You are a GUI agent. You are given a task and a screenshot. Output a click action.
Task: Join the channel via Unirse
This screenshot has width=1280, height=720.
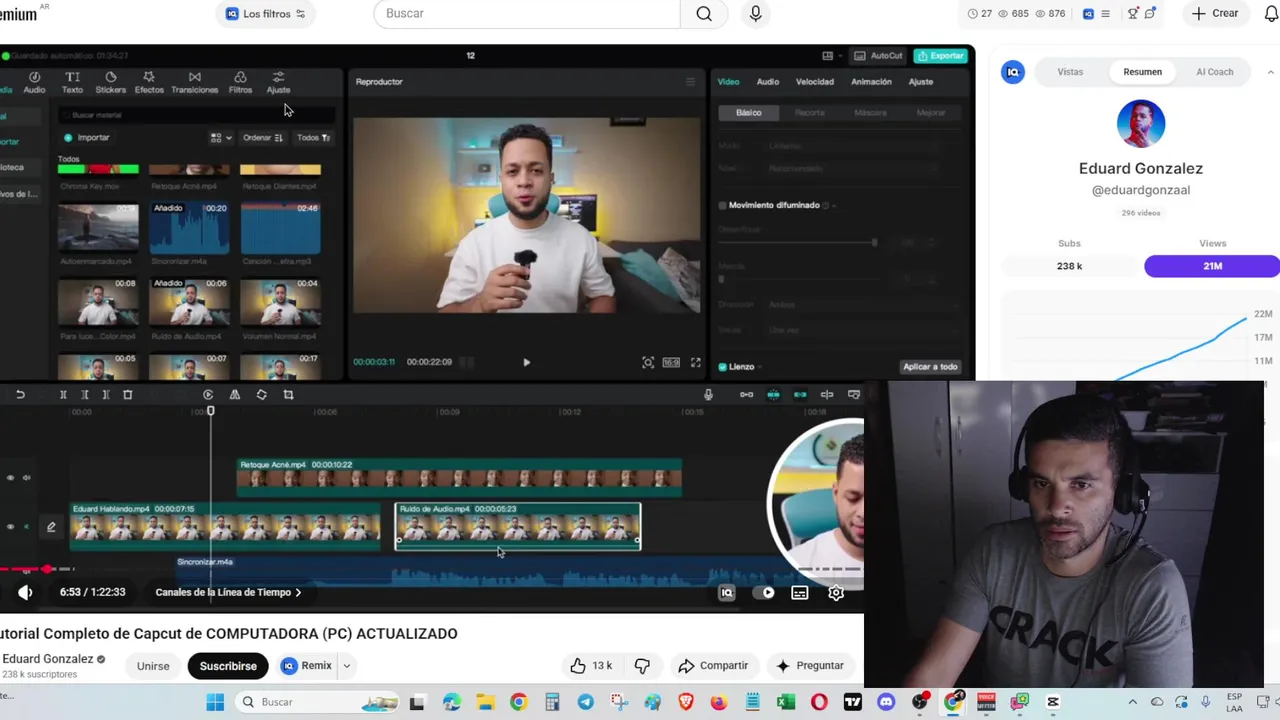click(153, 666)
